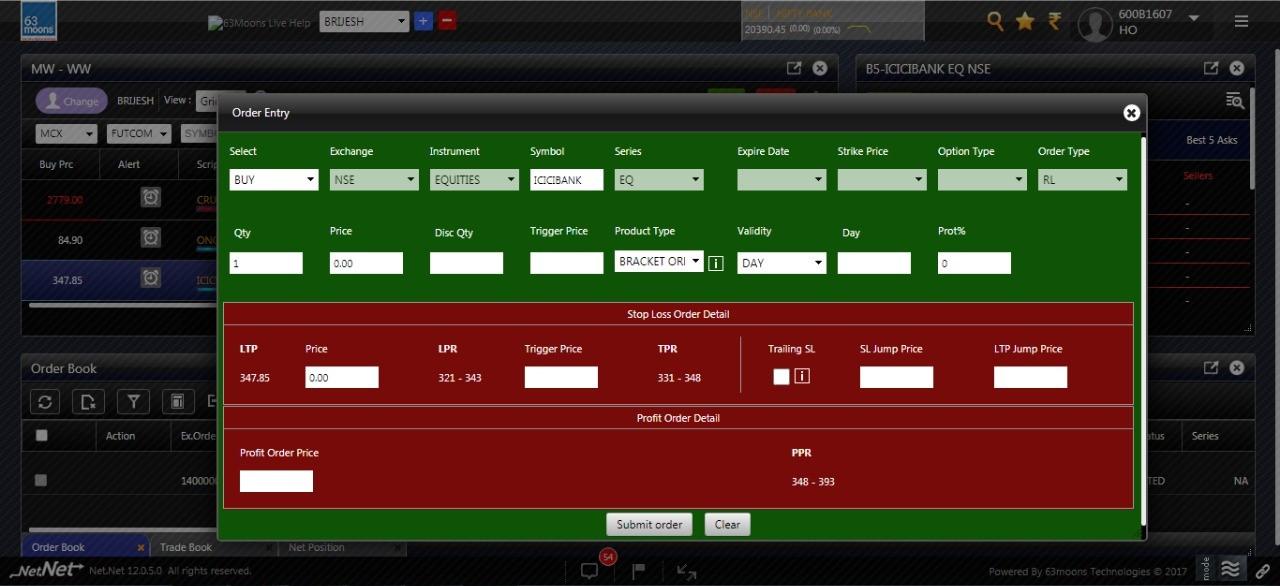1280x586 pixels.
Task: Show Product Type info icon
Action: click(x=716, y=263)
